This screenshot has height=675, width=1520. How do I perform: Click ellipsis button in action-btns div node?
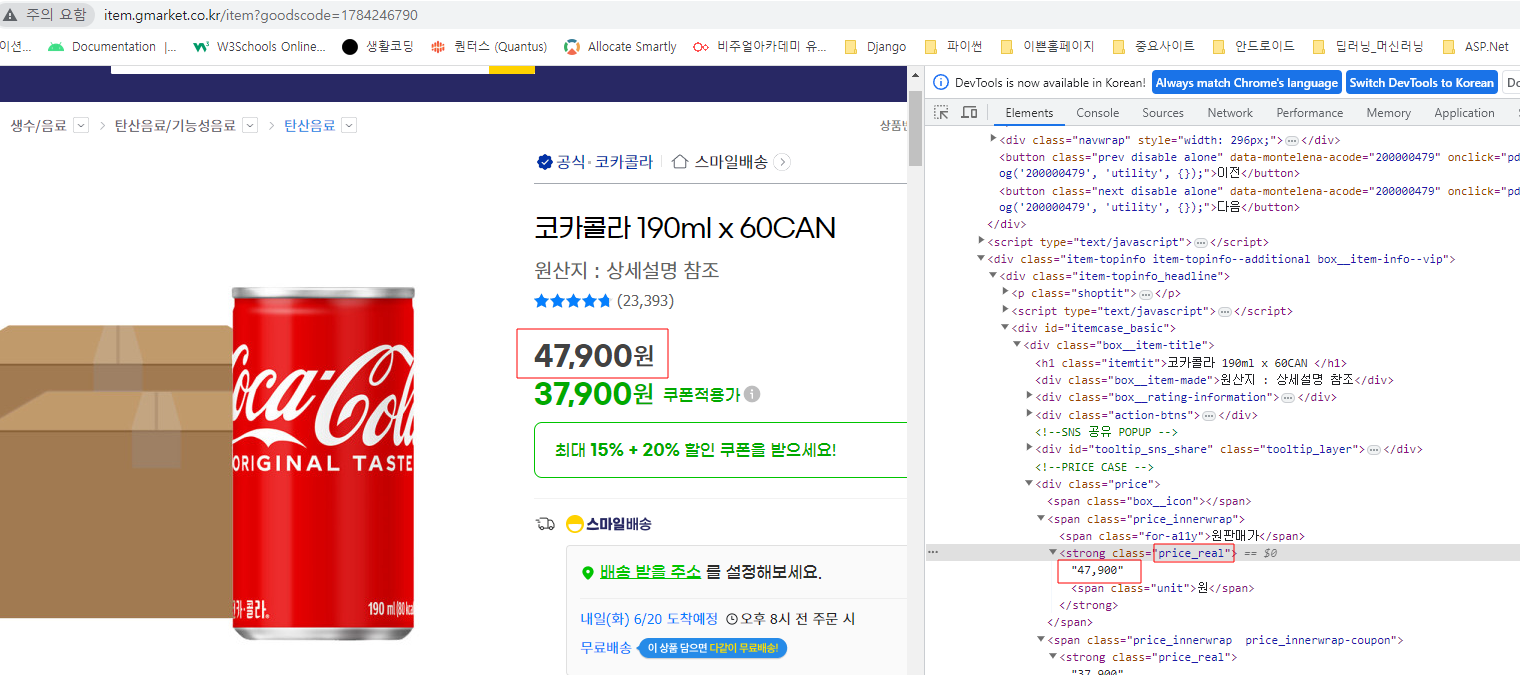pyautogui.click(x=1208, y=415)
